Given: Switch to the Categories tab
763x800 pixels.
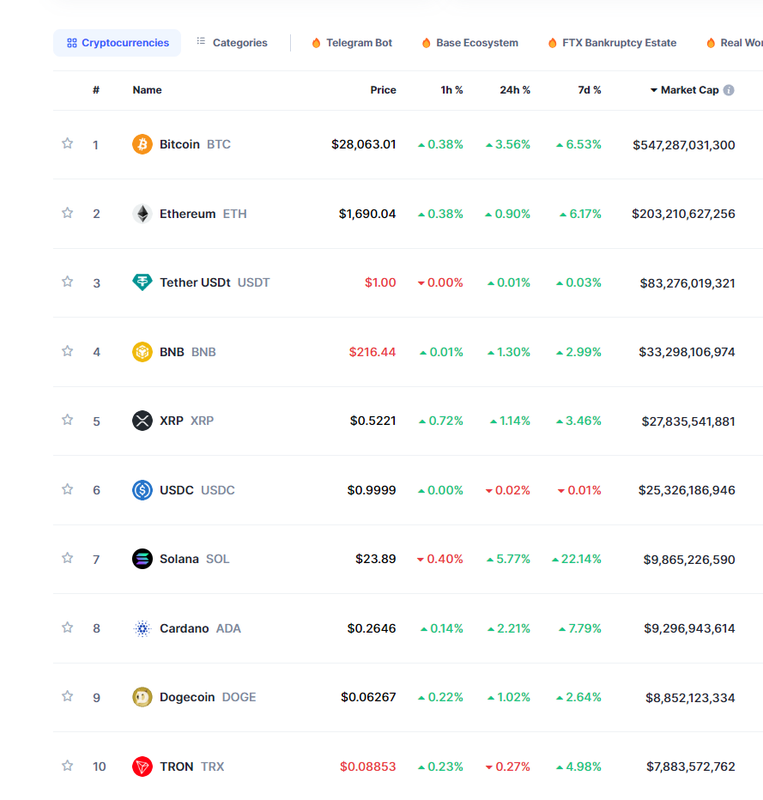Looking at the screenshot, I should (232, 43).
